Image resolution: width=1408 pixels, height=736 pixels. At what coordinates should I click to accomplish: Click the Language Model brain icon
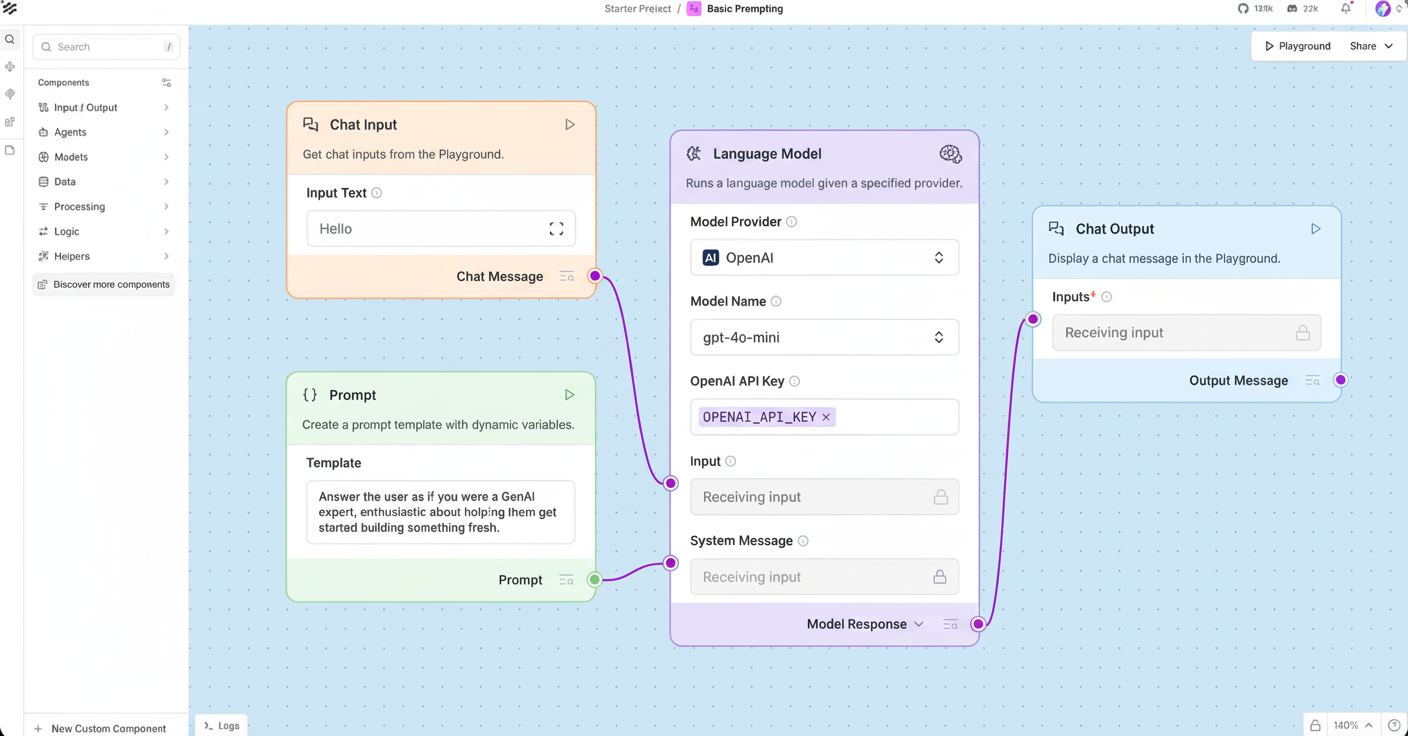(x=950, y=154)
